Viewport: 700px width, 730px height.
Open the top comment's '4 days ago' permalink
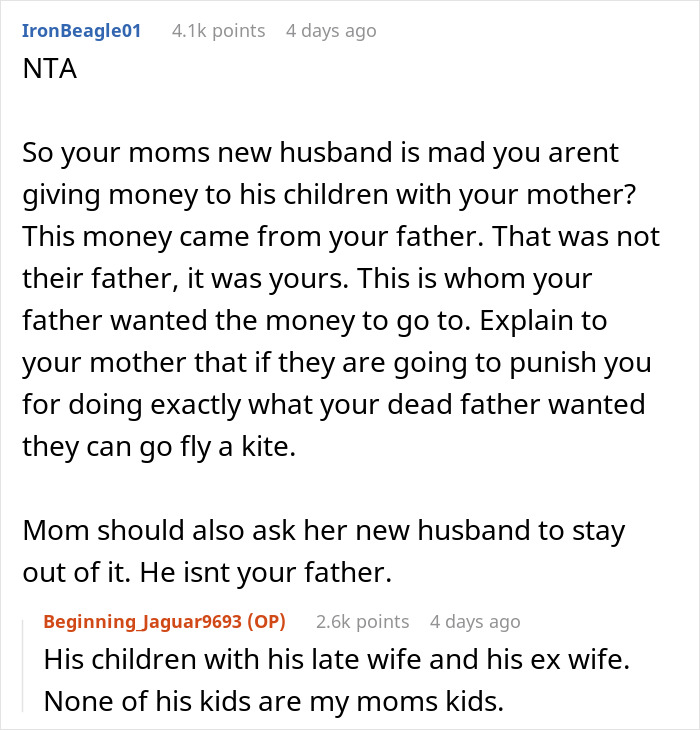331,30
